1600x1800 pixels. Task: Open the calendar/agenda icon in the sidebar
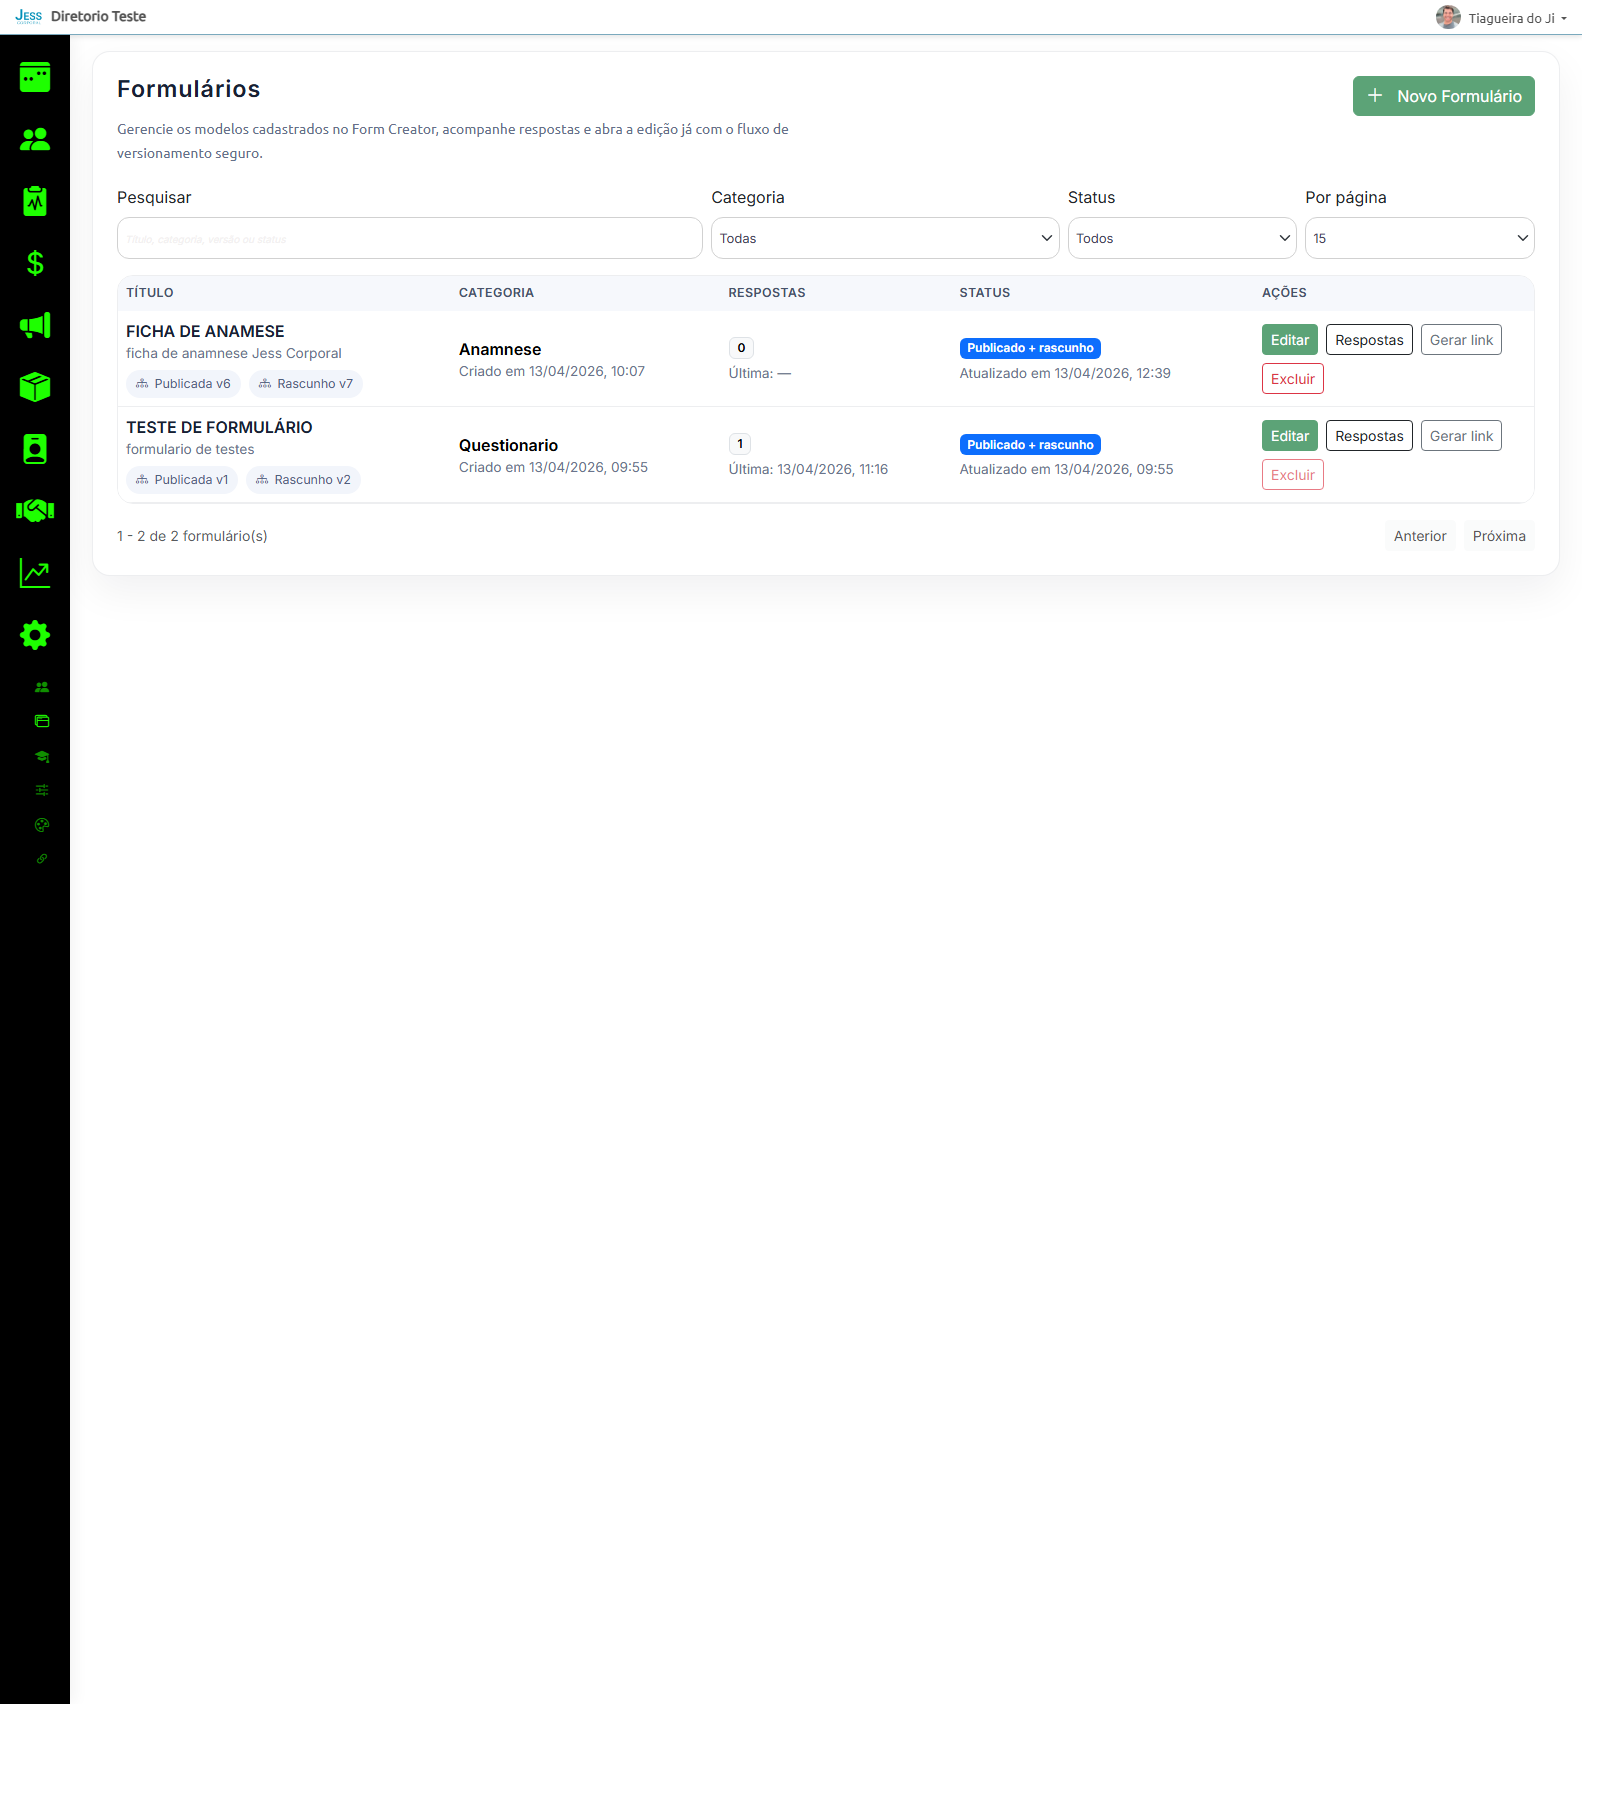click(34, 77)
